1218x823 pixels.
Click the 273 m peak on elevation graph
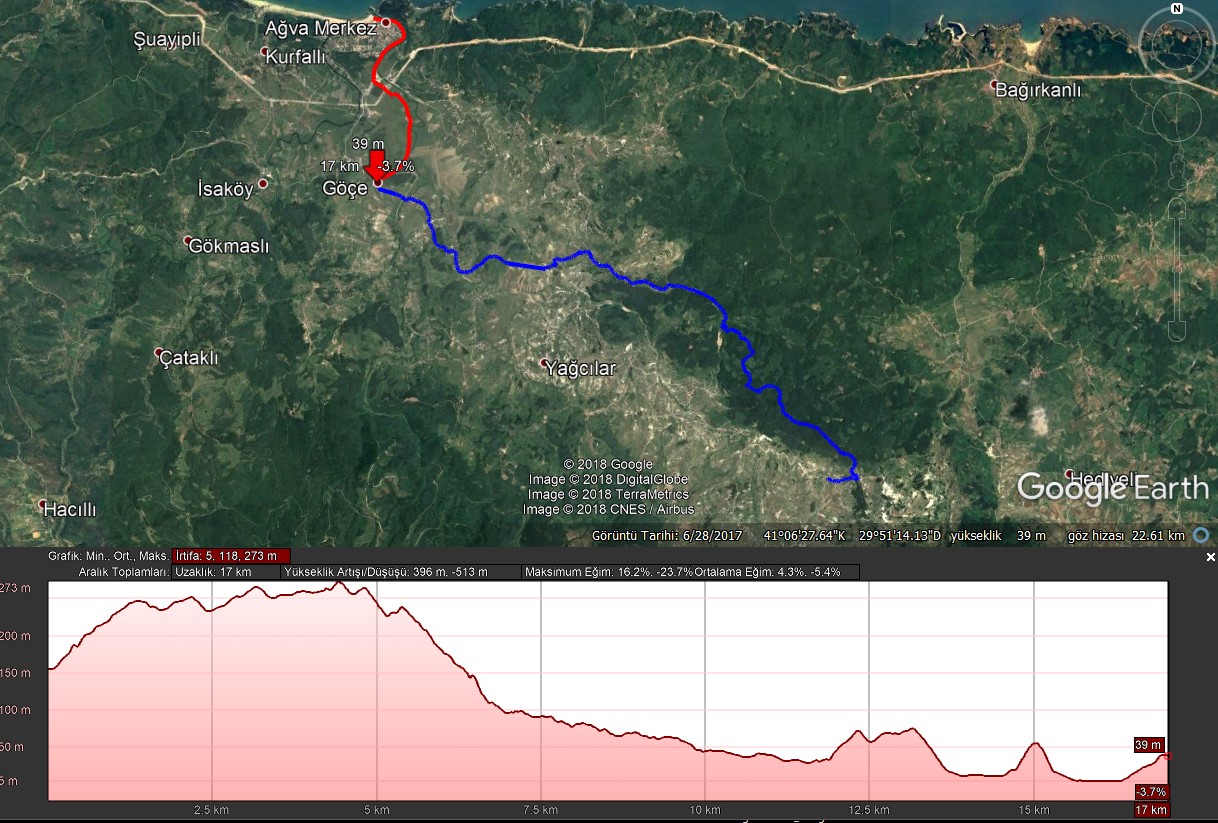tap(339, 583)
